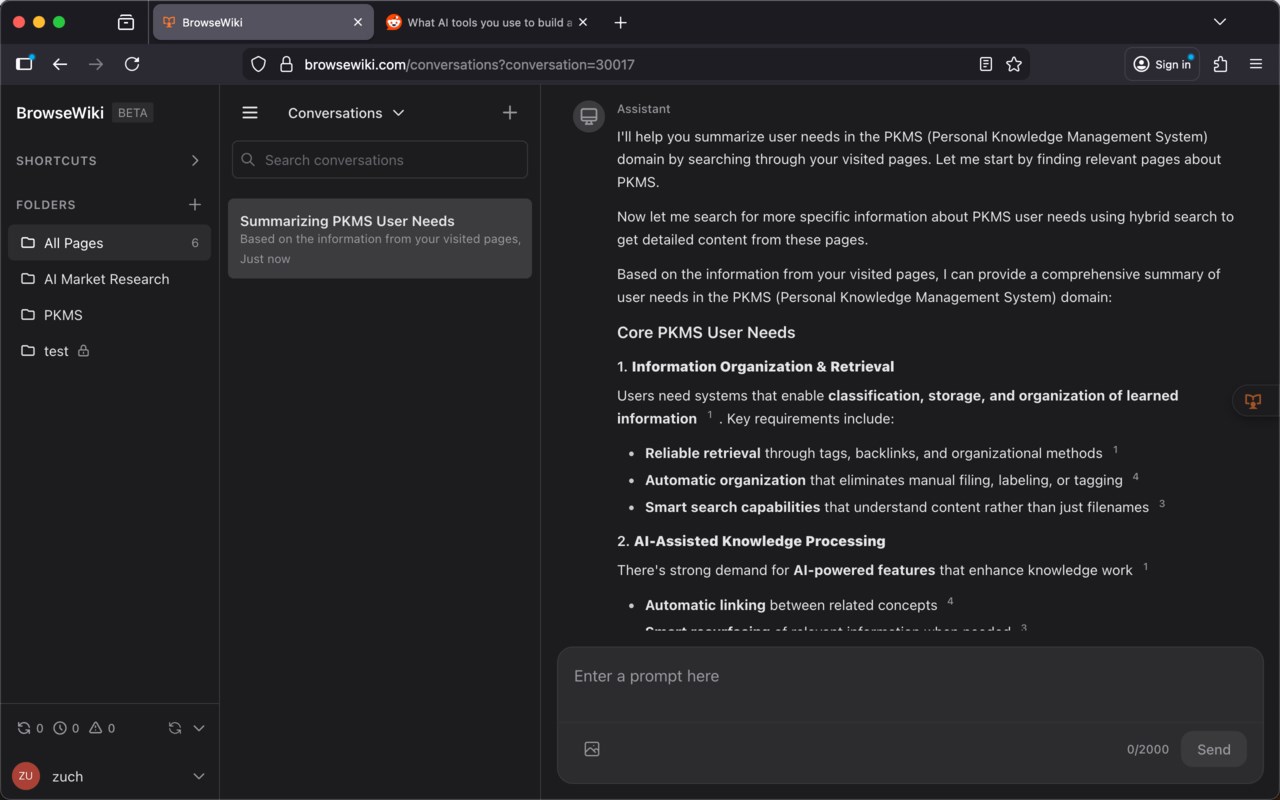This screenshot has width=1280, height=800.
Task: Toggle the conversations list hamburger icon
Action: point(250,113)
